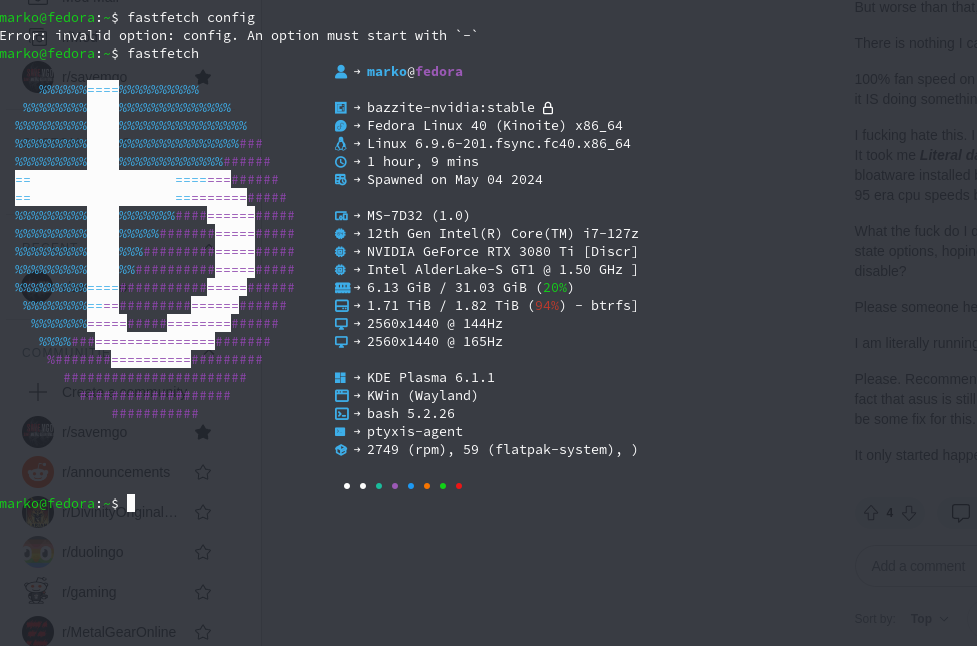Click the monitor icon beside 2560x1440 @ 165Hz
The width and height of the screenshot is (977, 647).
pos(341,342)
